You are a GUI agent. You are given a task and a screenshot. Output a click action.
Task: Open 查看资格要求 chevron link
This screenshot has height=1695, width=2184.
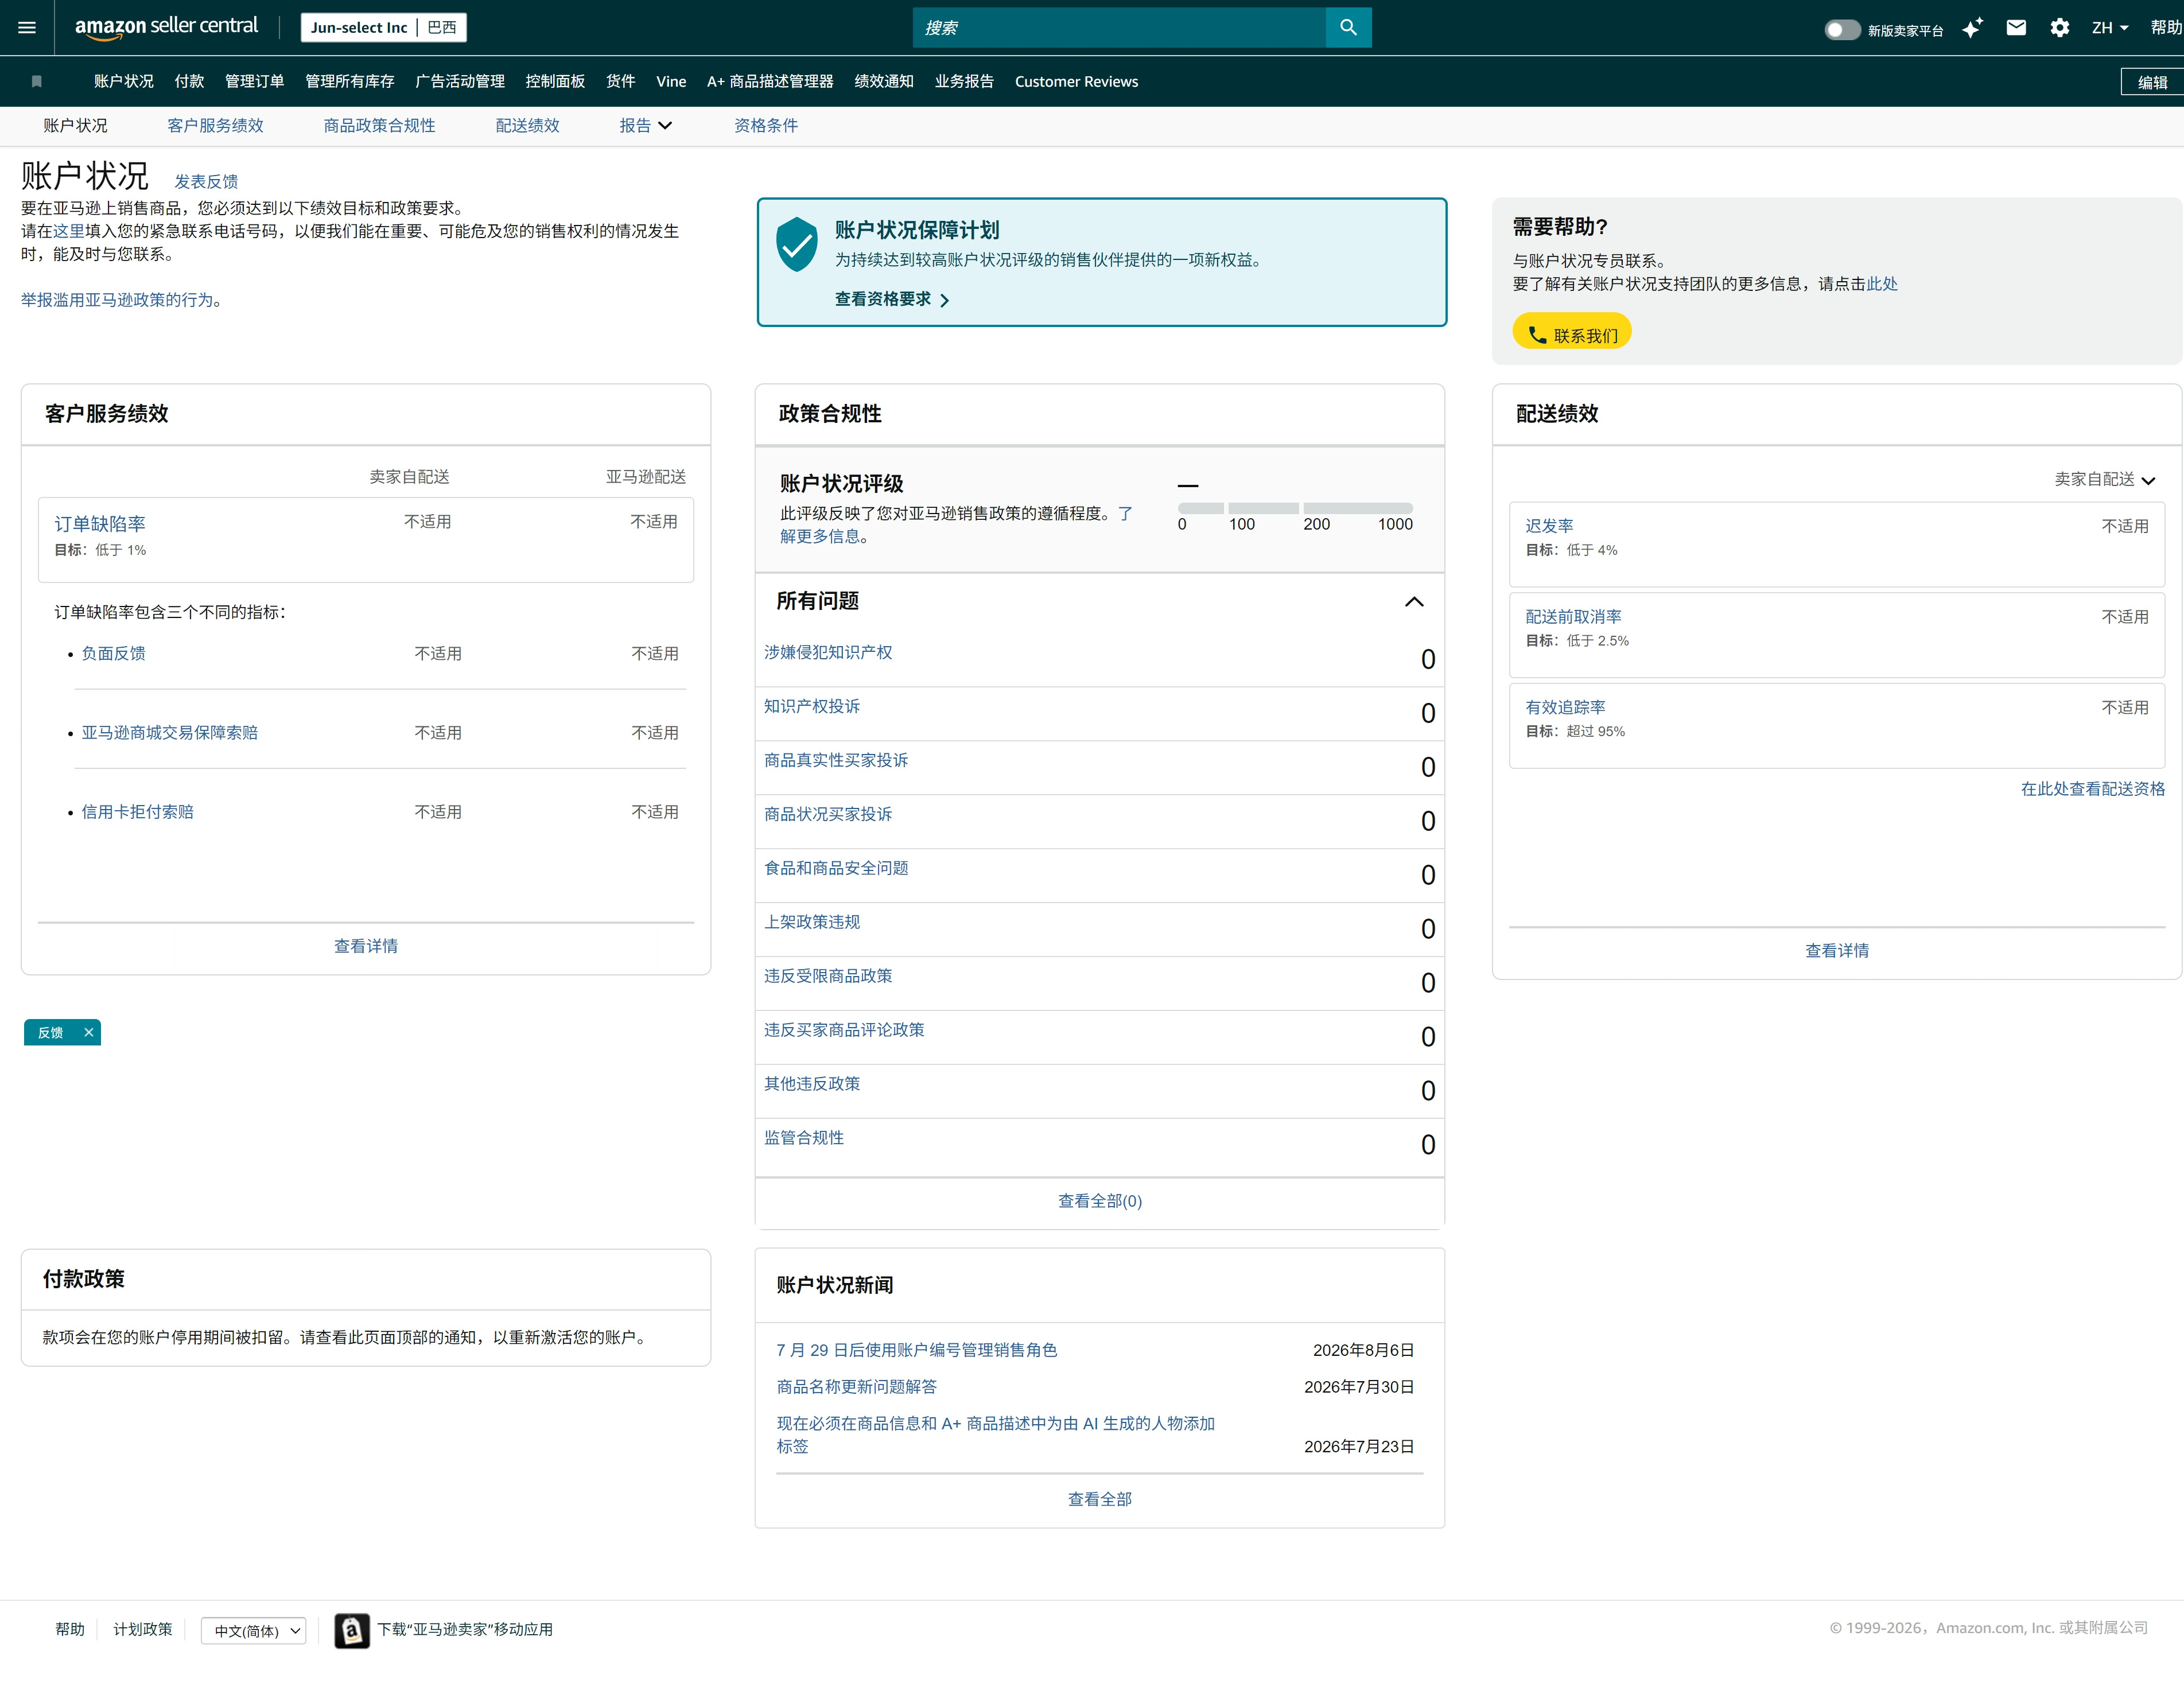click(892, 299)
